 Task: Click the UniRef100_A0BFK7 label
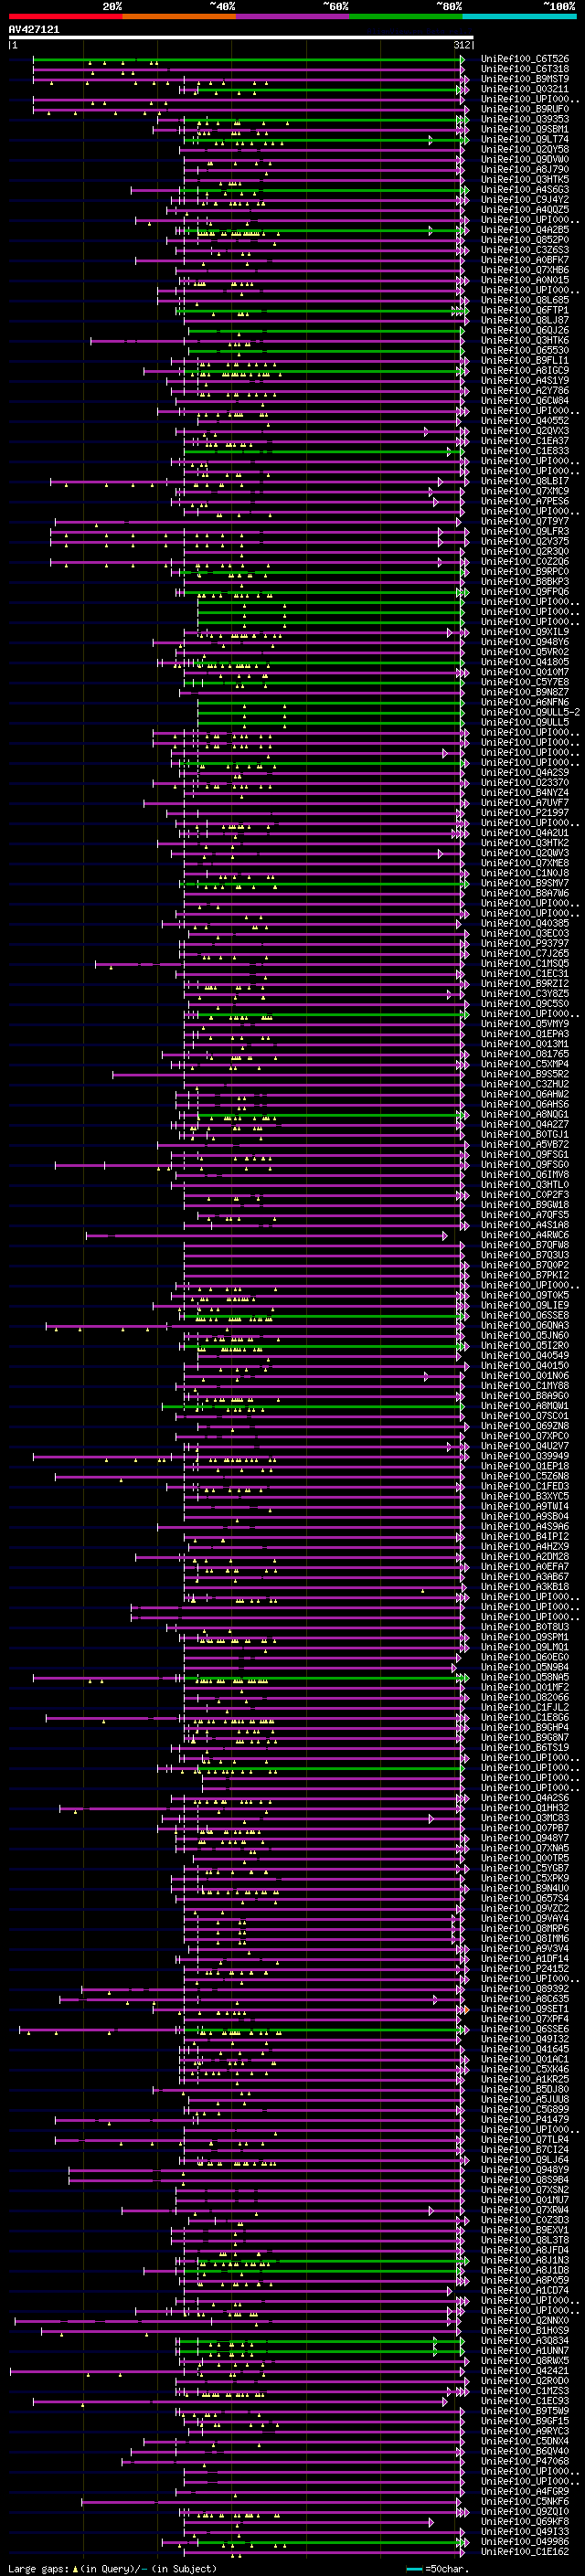tap(525, 261)
